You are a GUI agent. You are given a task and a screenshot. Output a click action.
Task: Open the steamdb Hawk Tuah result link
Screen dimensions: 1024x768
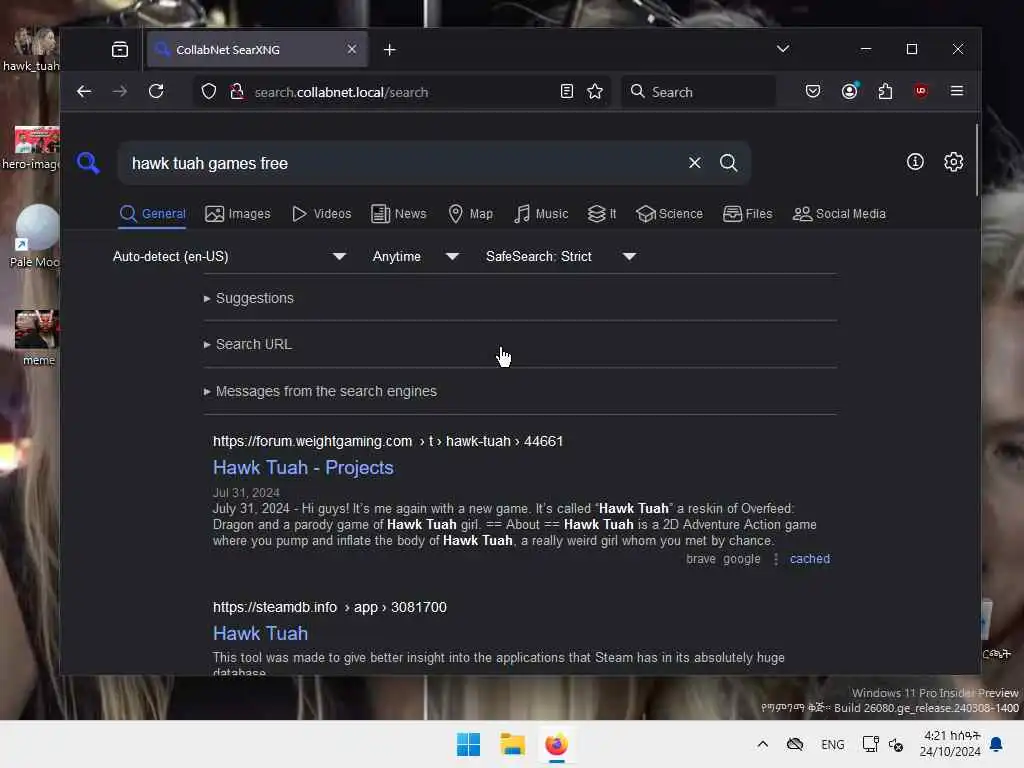click(x=260, y=633)
